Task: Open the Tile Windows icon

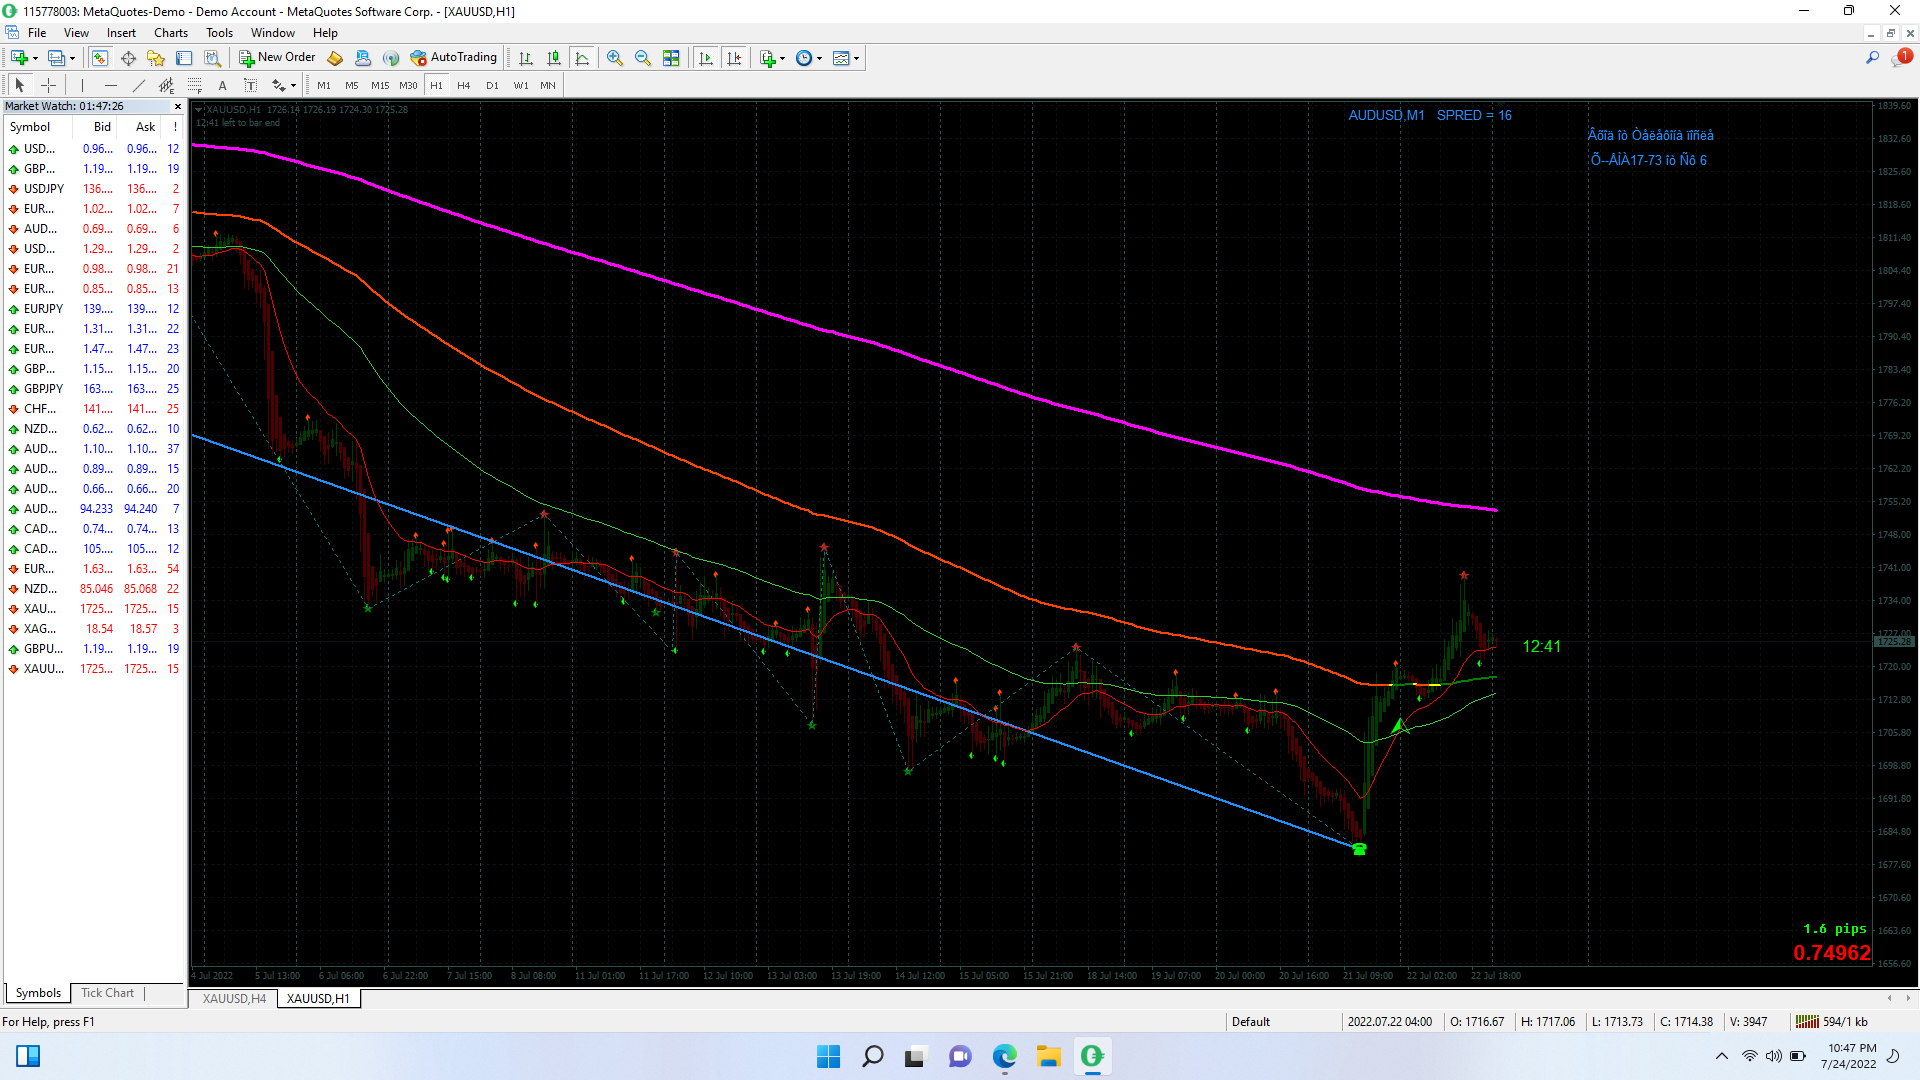Action: tap(671, 58)
